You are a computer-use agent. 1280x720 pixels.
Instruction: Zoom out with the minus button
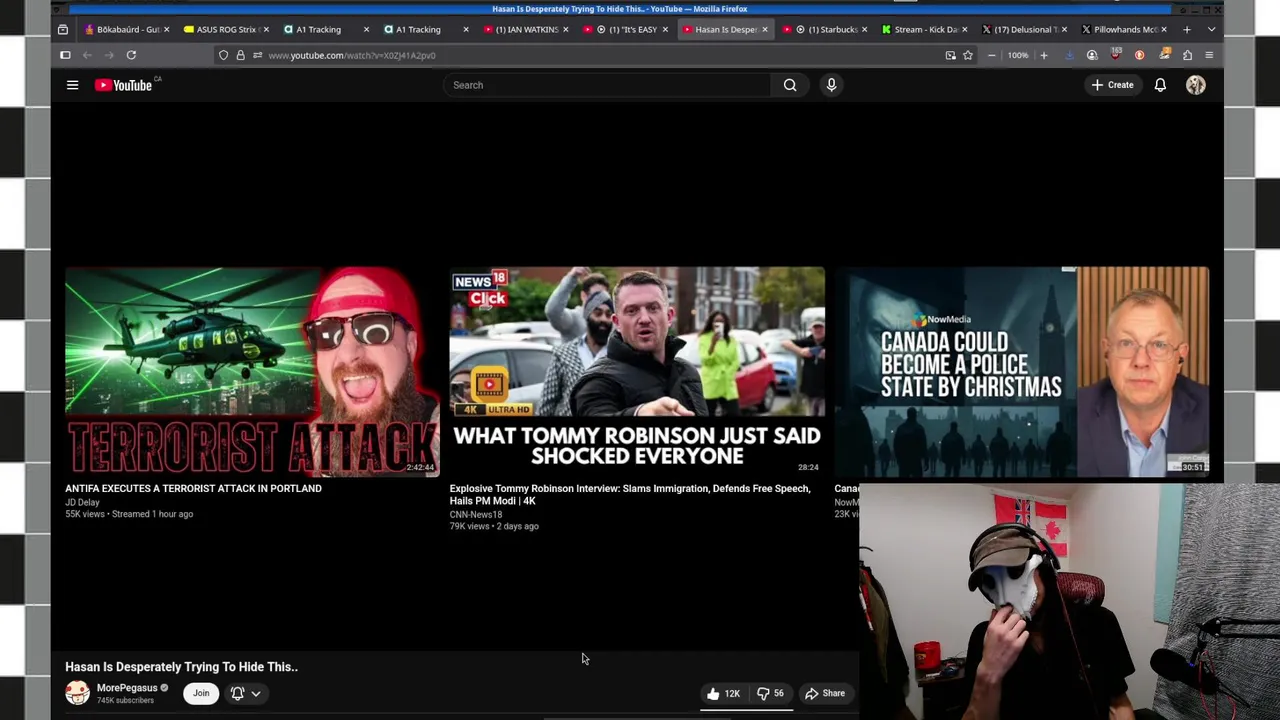tap(991, 55)
